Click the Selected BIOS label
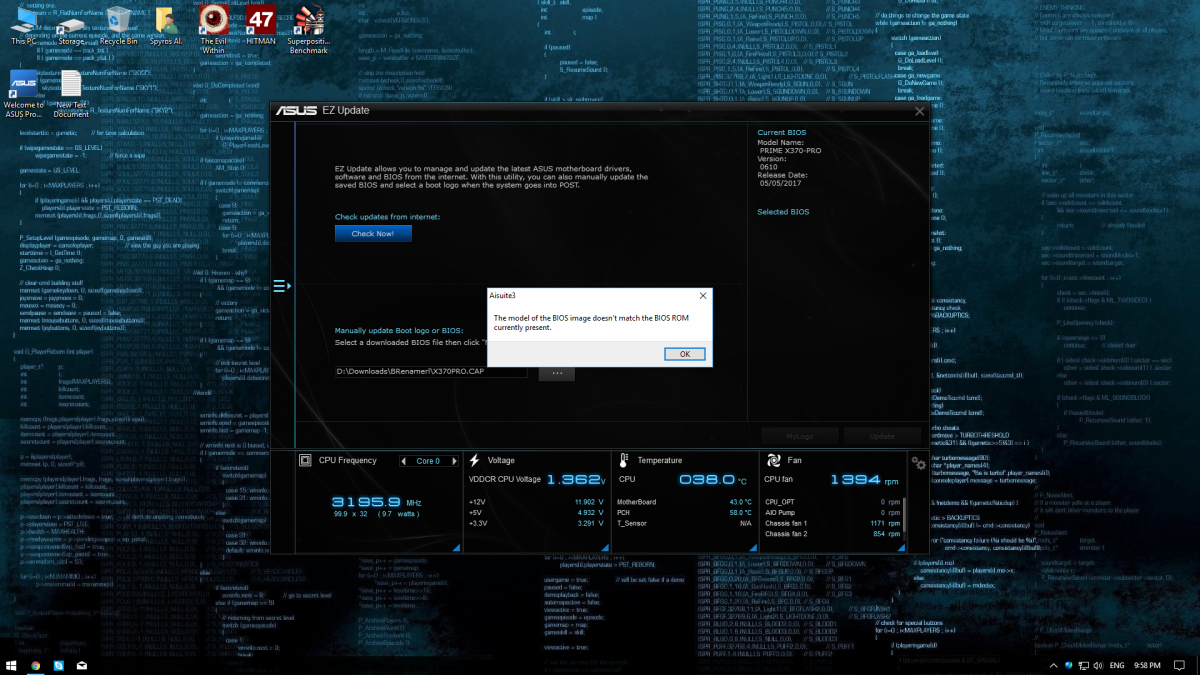 (x=783, y=212)
